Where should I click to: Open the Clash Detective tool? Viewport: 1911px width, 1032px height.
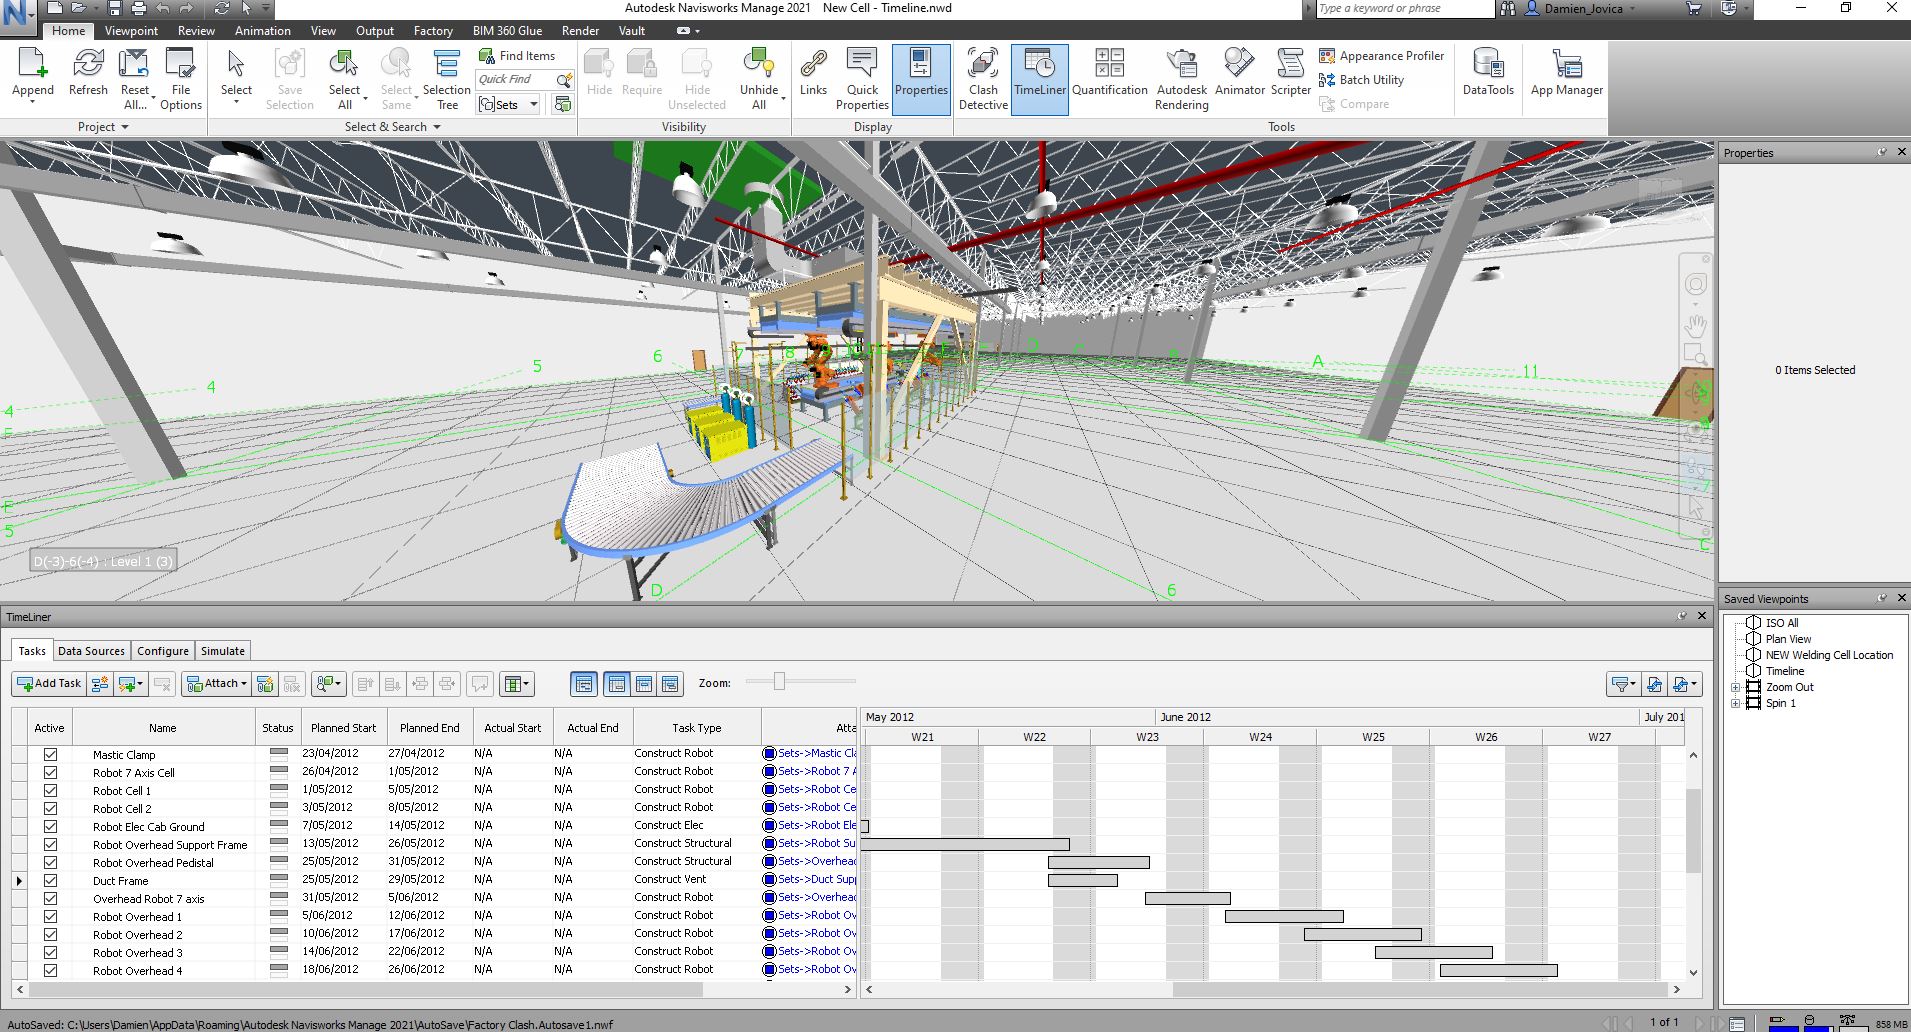pyautogui.click(x=982, y=78)
